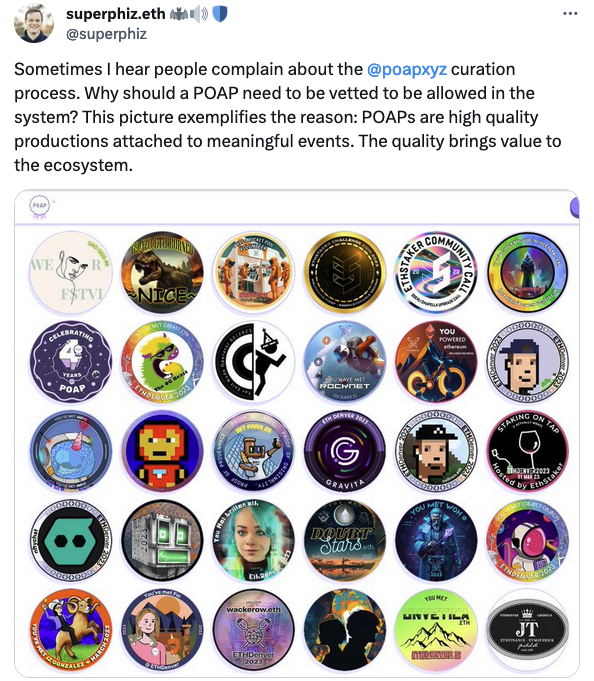Click the pixel Iron Man badge
The height and width of the screenshot is (681, 594).
(x=162, y=451)
